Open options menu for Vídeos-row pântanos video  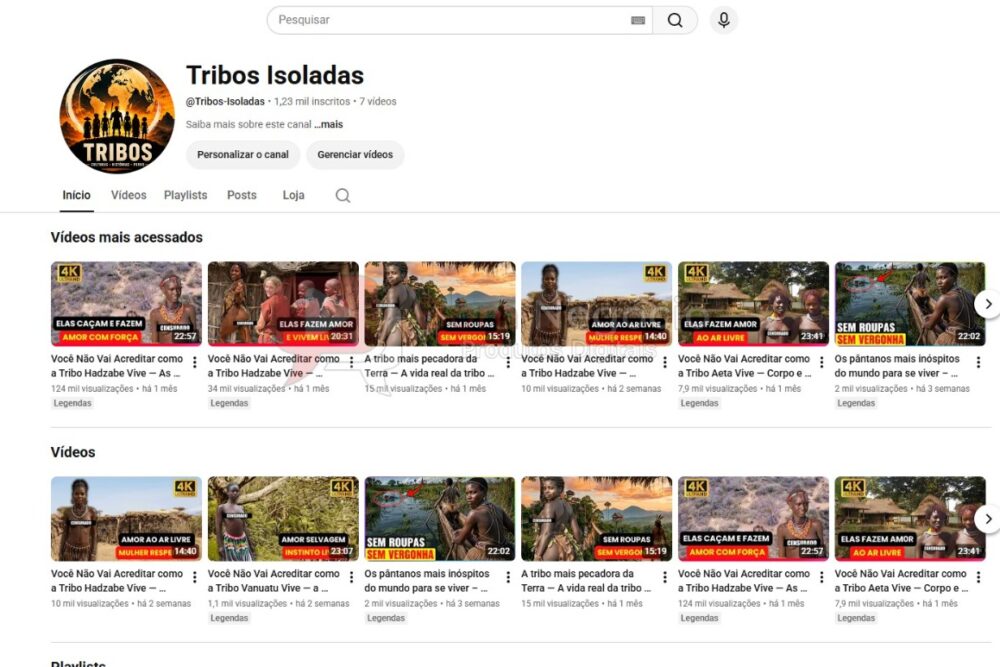(508, 577)
